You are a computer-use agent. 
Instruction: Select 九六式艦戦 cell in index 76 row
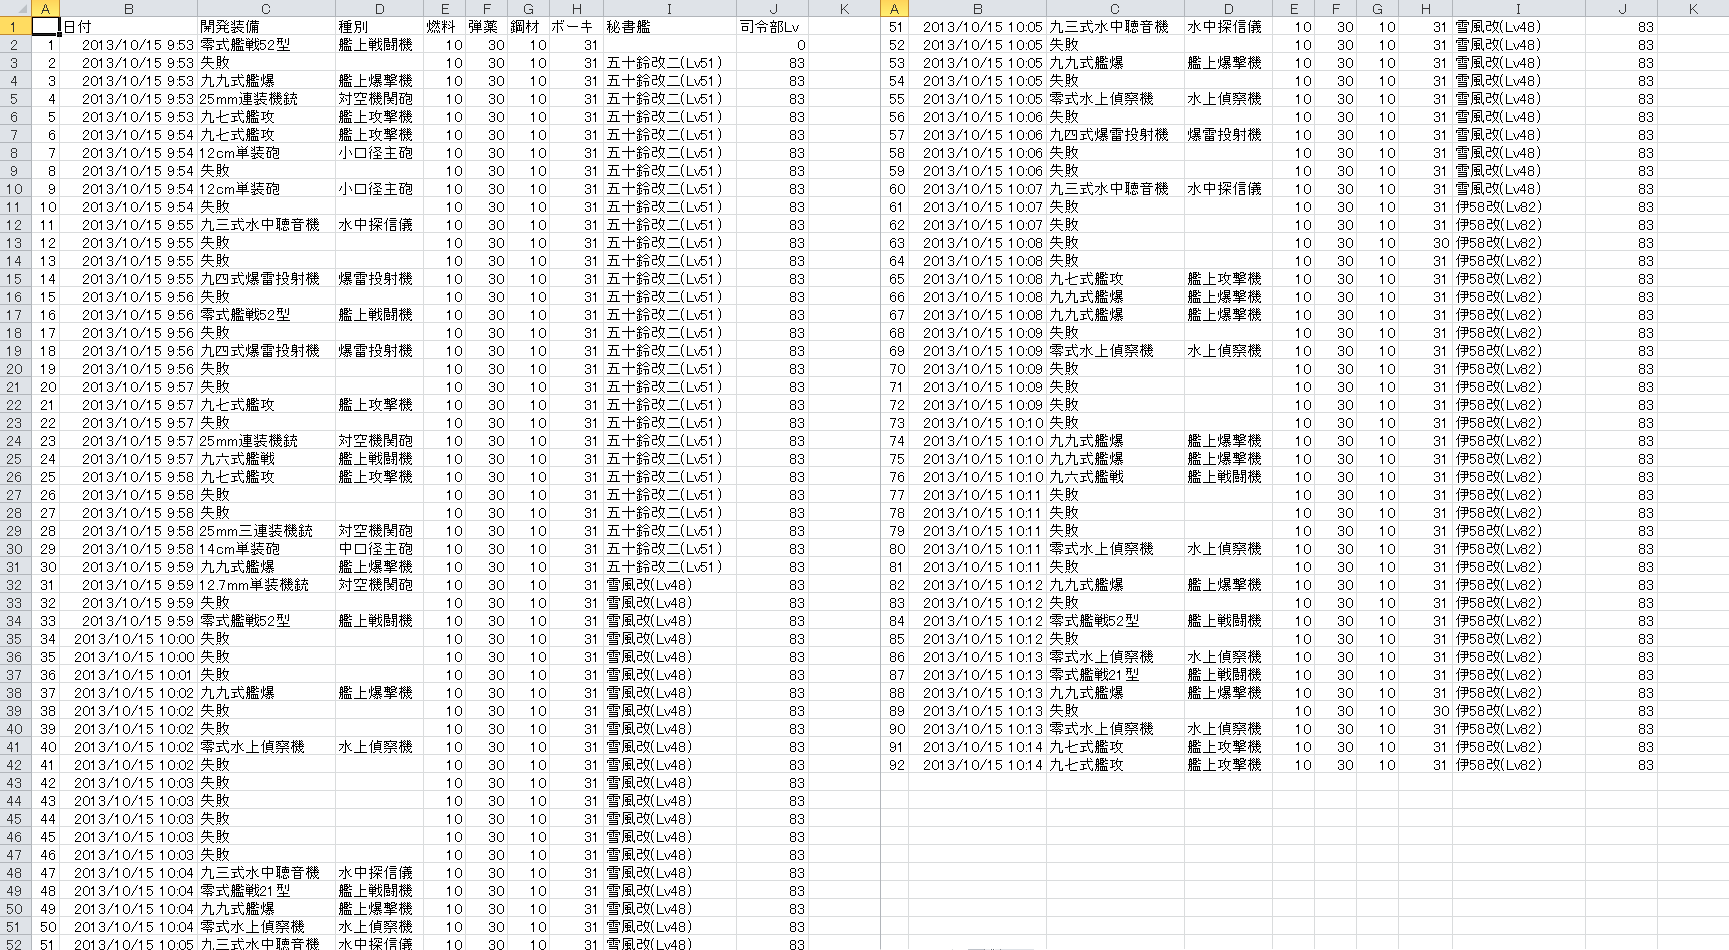tap(1115, 477)
